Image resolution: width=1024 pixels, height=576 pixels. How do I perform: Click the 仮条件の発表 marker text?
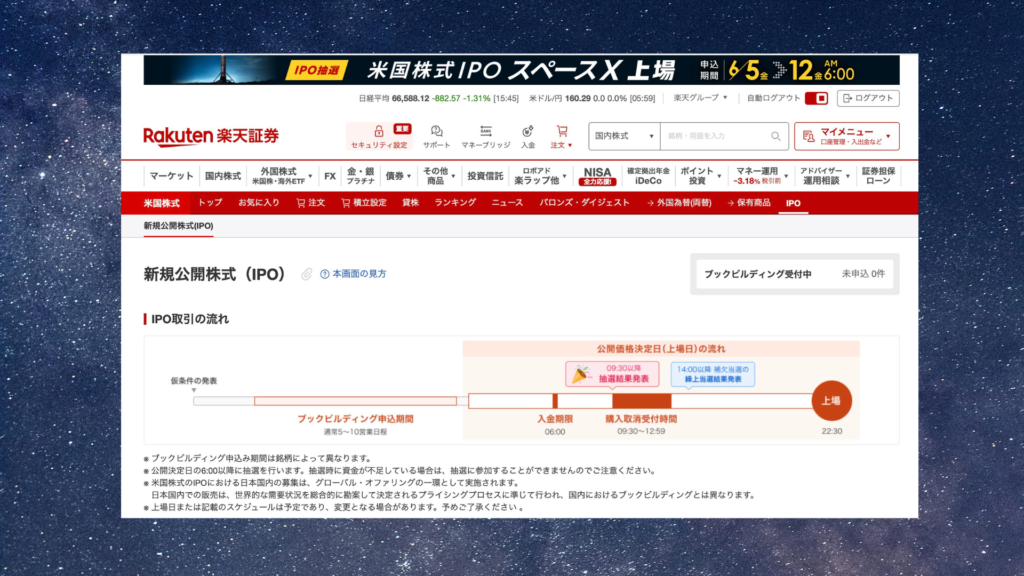click(193, 381)
